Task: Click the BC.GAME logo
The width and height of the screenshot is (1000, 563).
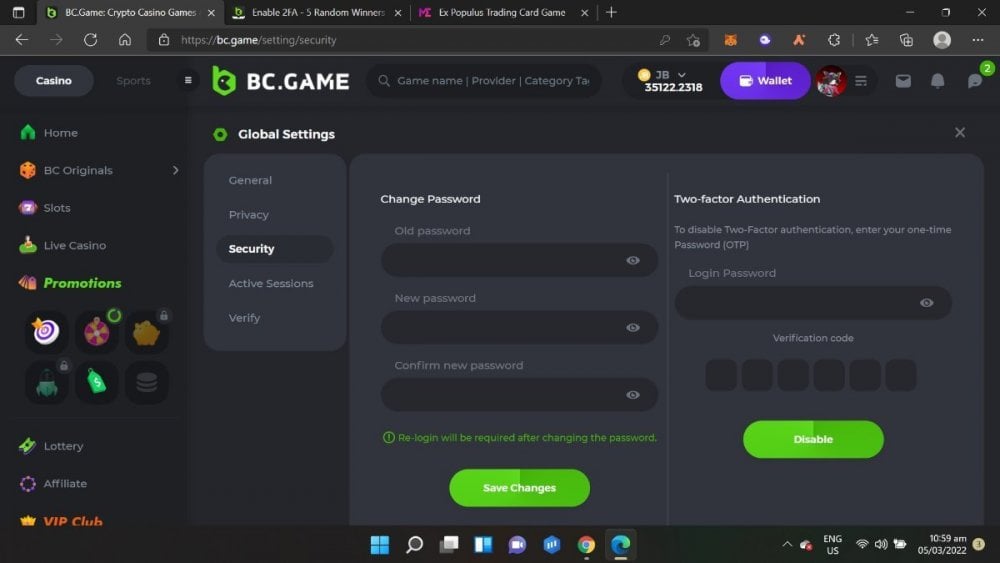Action: click(x=281, y=81)
